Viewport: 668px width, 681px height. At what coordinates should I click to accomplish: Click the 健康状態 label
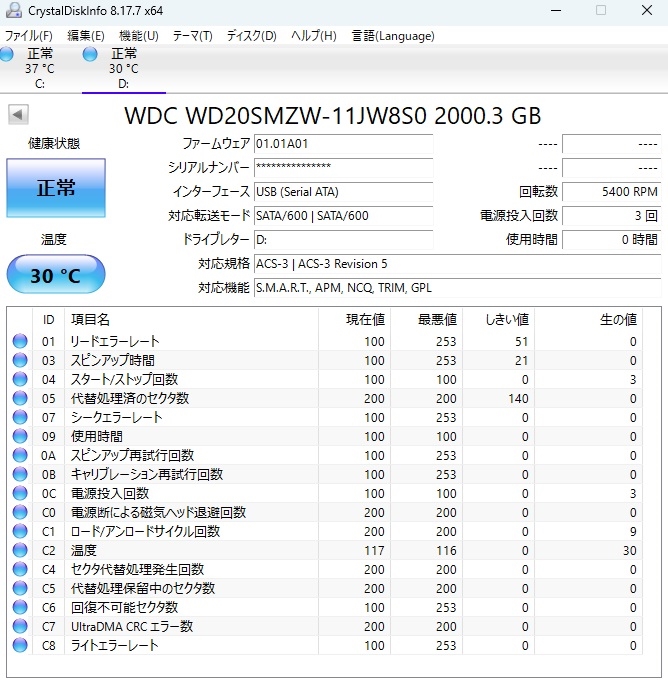coord(54,143)
